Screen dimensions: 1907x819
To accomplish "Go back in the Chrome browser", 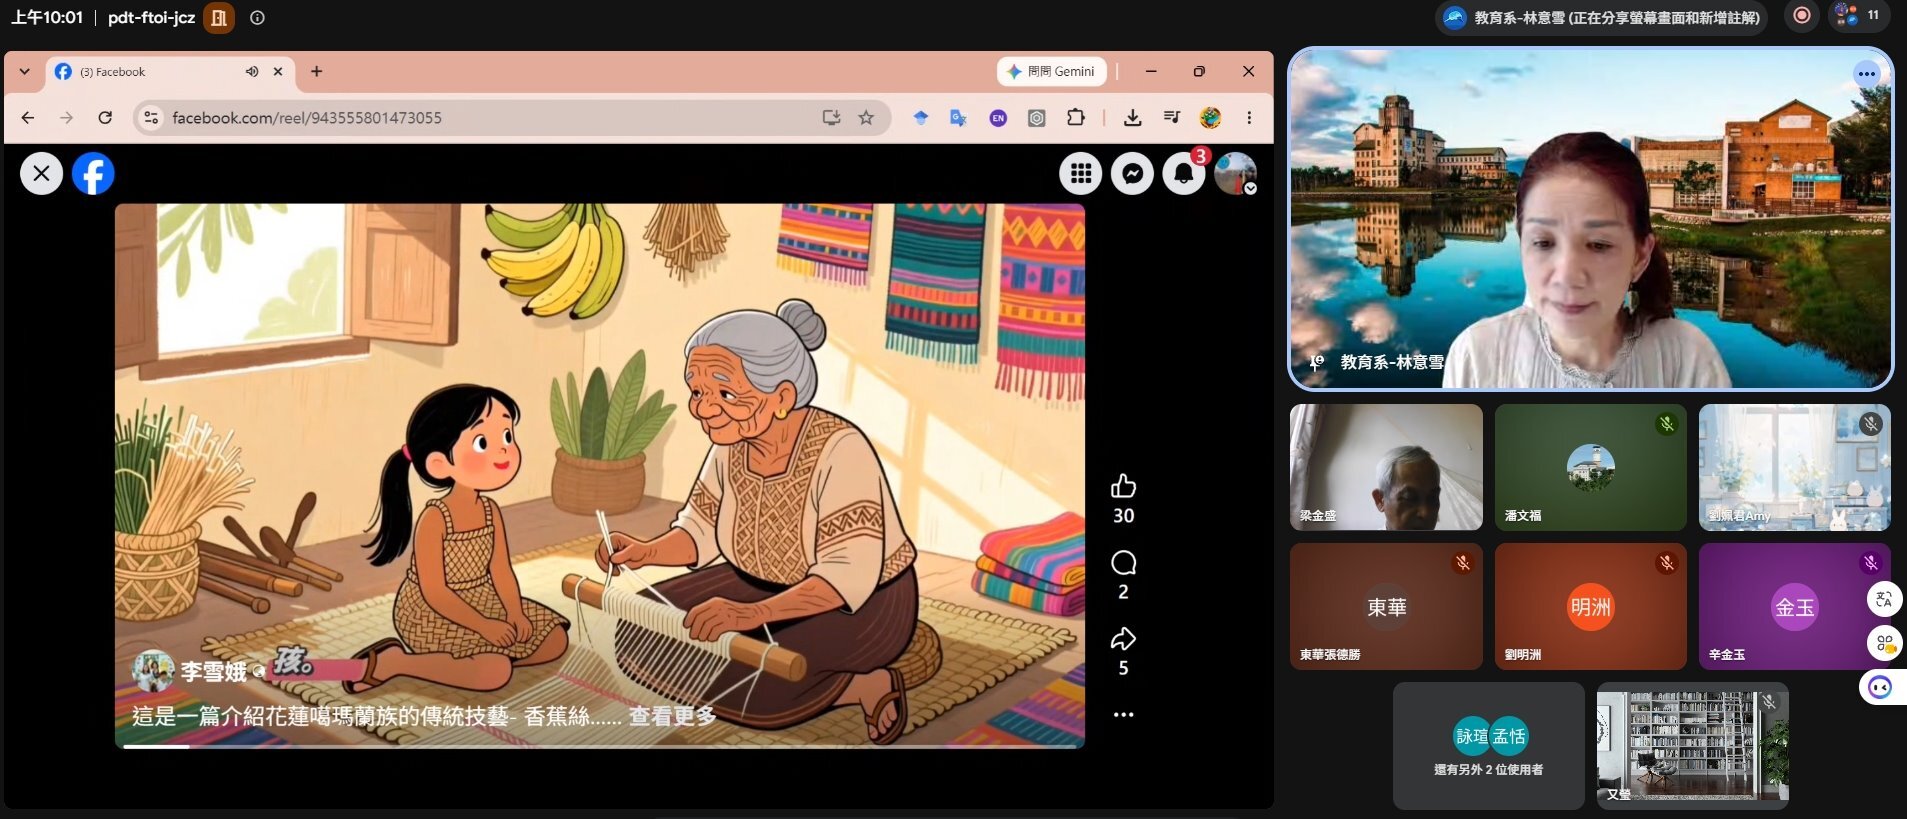I will pyautogui.click(x=28, y=118).
